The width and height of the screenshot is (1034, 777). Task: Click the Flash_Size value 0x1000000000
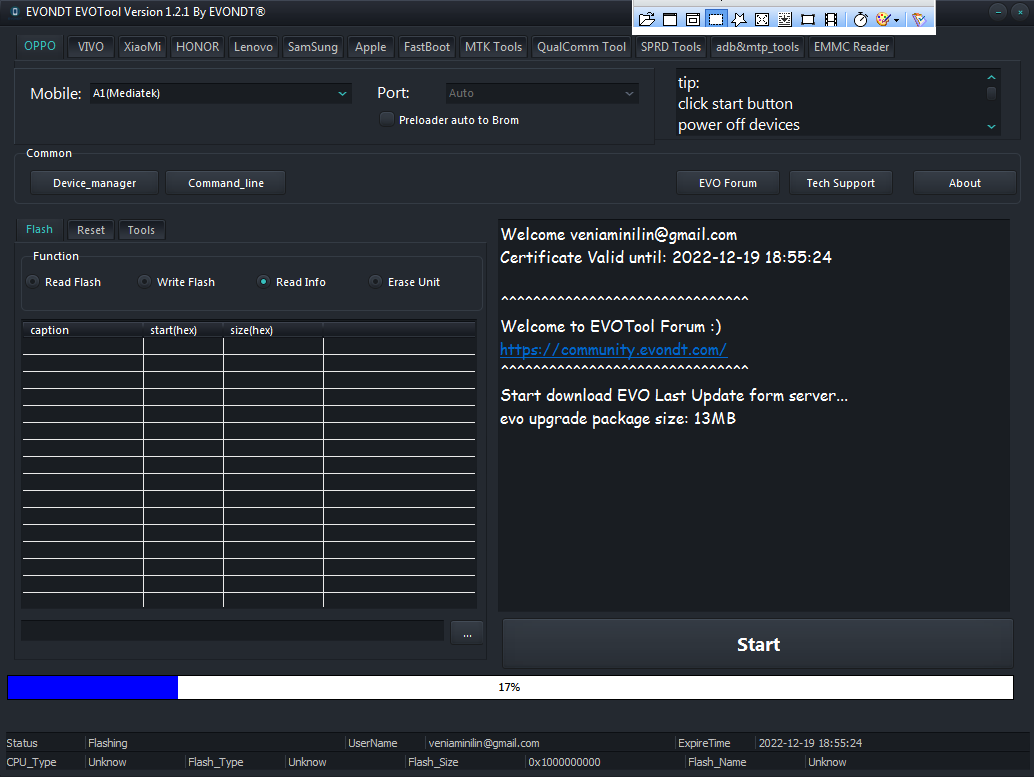point(564,762)
